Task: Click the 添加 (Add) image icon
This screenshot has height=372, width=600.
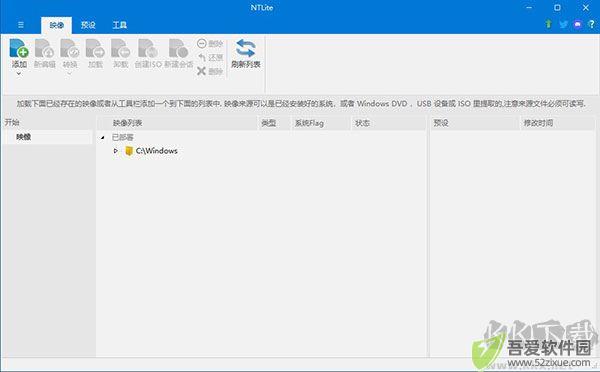Action: click(x=19, y=48)
